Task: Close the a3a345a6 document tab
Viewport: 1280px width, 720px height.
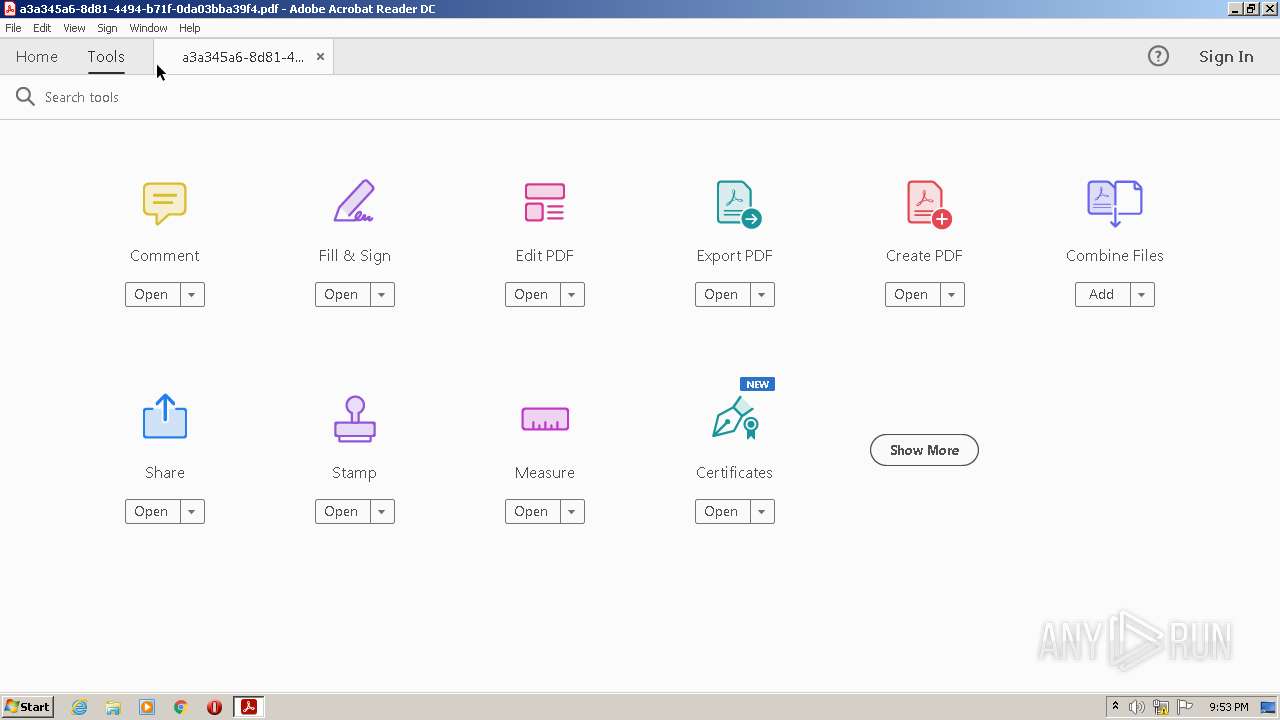Action: 320,57
